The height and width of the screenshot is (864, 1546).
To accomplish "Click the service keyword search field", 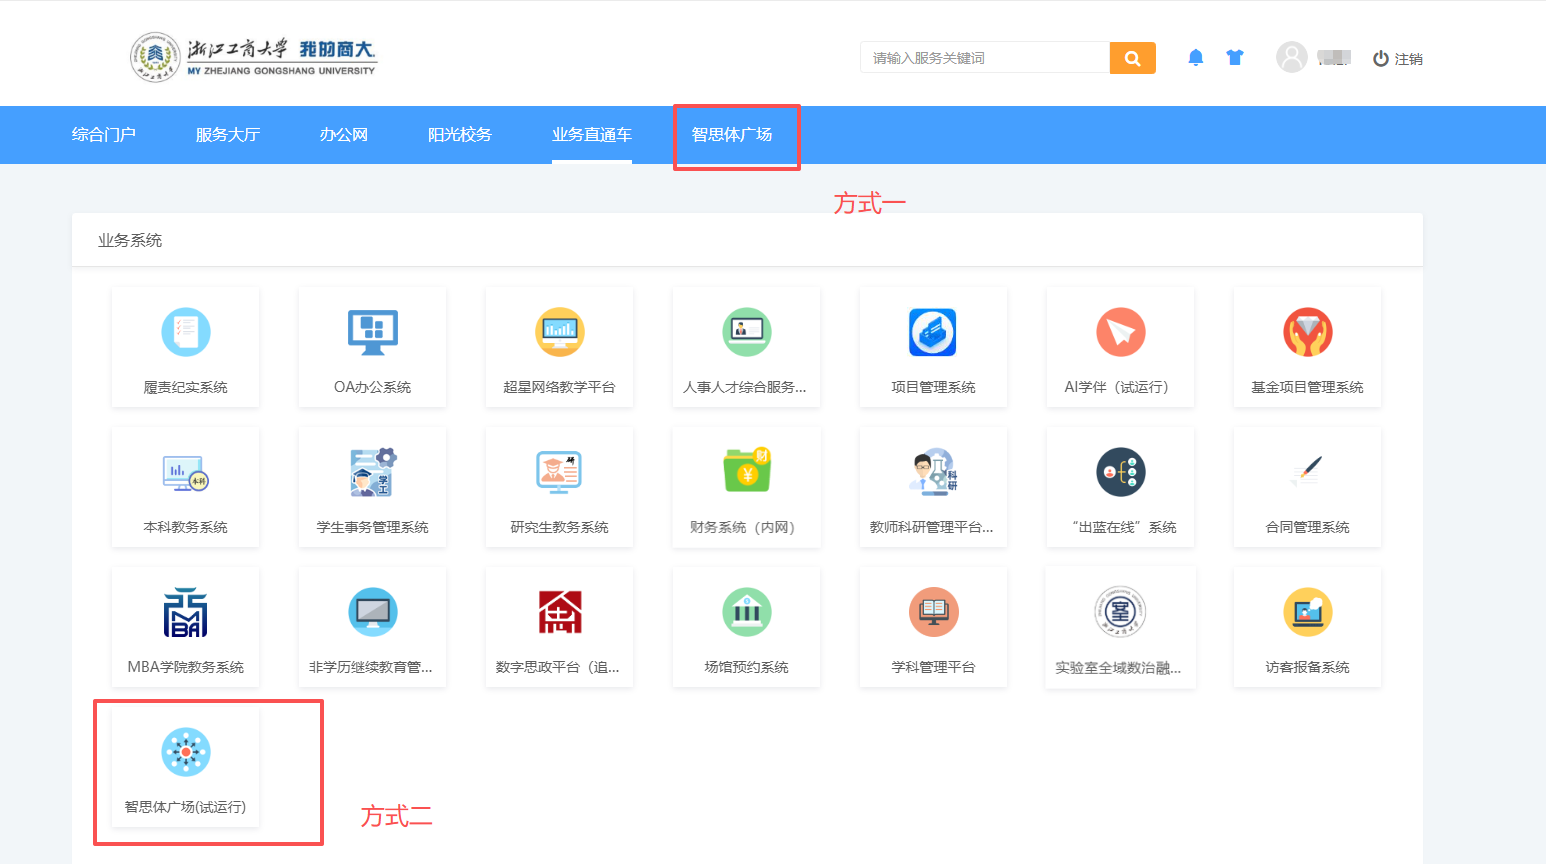I will [985, 58].
